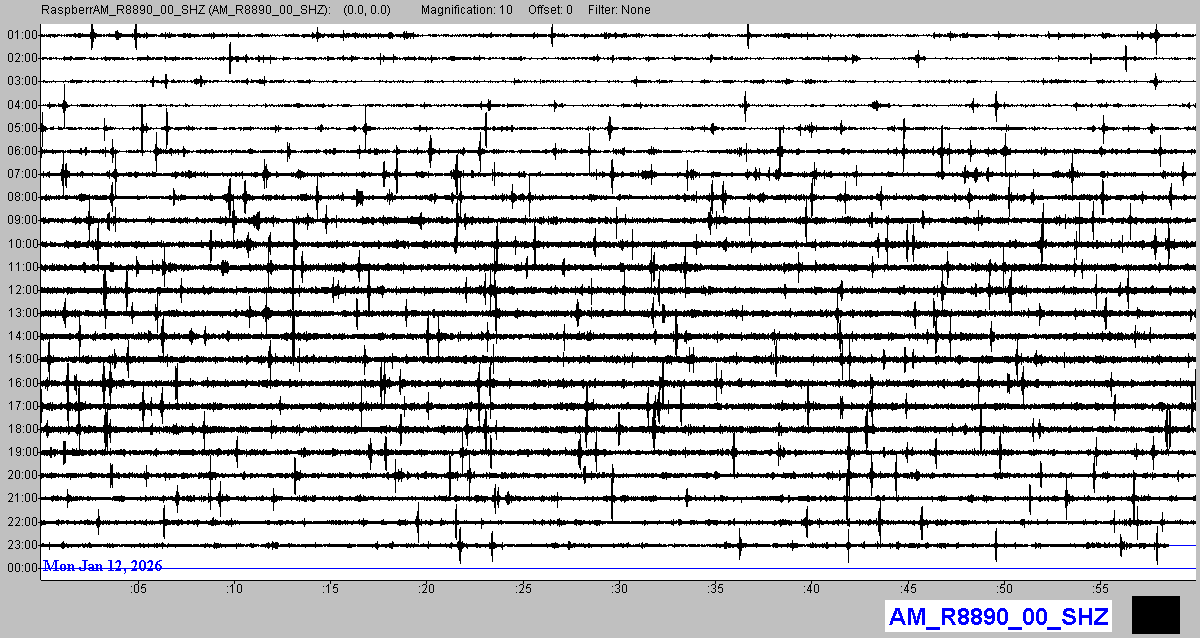The height and width of the screenshot is (638, 1200).
Task: Click the :05 minute axis tick
Action: coord(137,589)
